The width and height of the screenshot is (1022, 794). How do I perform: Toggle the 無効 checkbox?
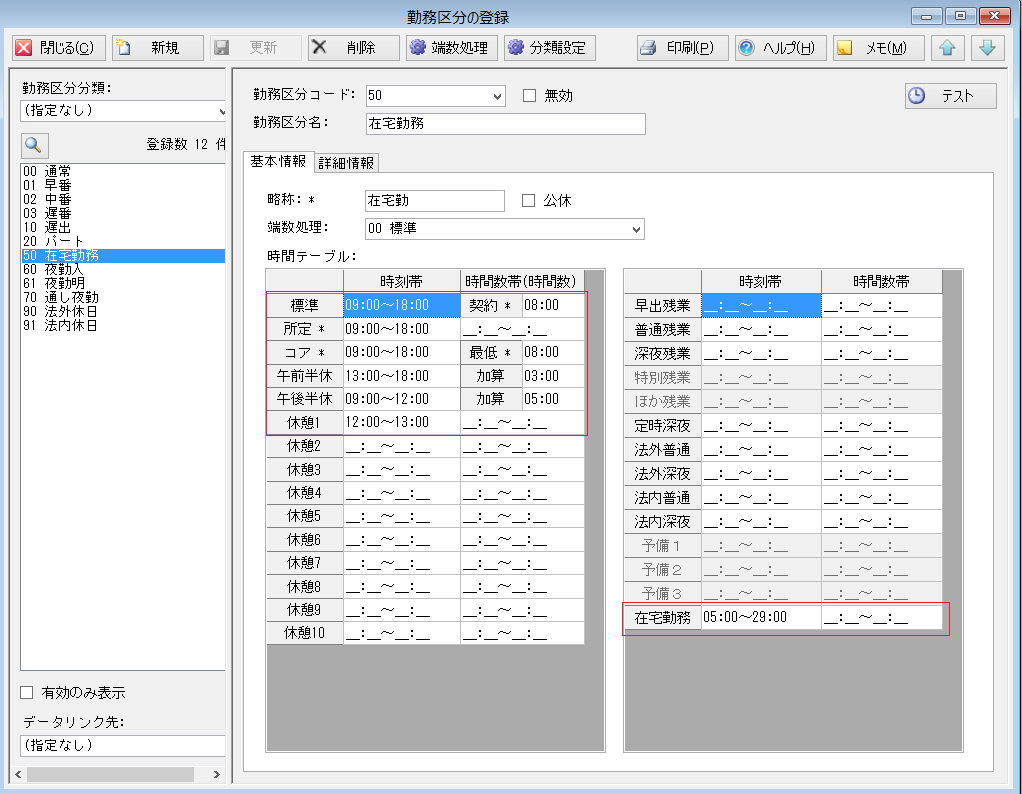pyautogui.click(x=530, y=96)
